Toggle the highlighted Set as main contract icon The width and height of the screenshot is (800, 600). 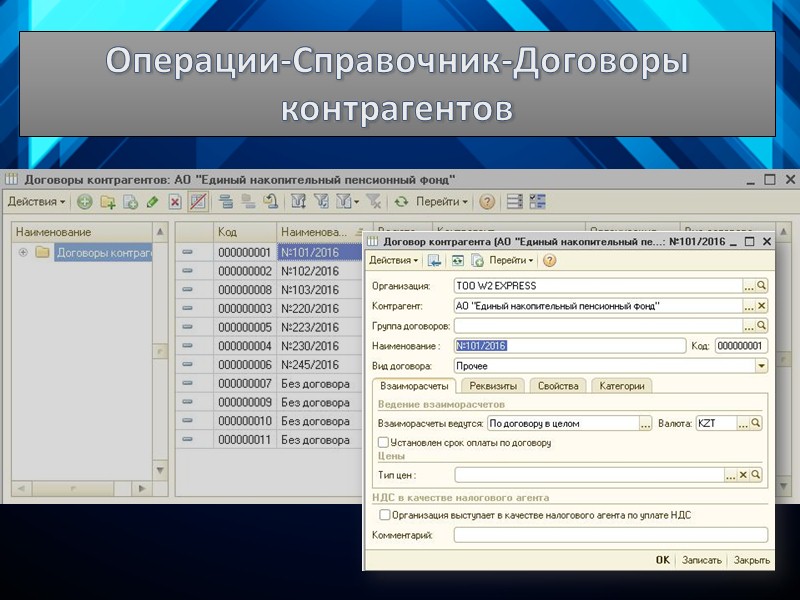(x=198, y=202)
